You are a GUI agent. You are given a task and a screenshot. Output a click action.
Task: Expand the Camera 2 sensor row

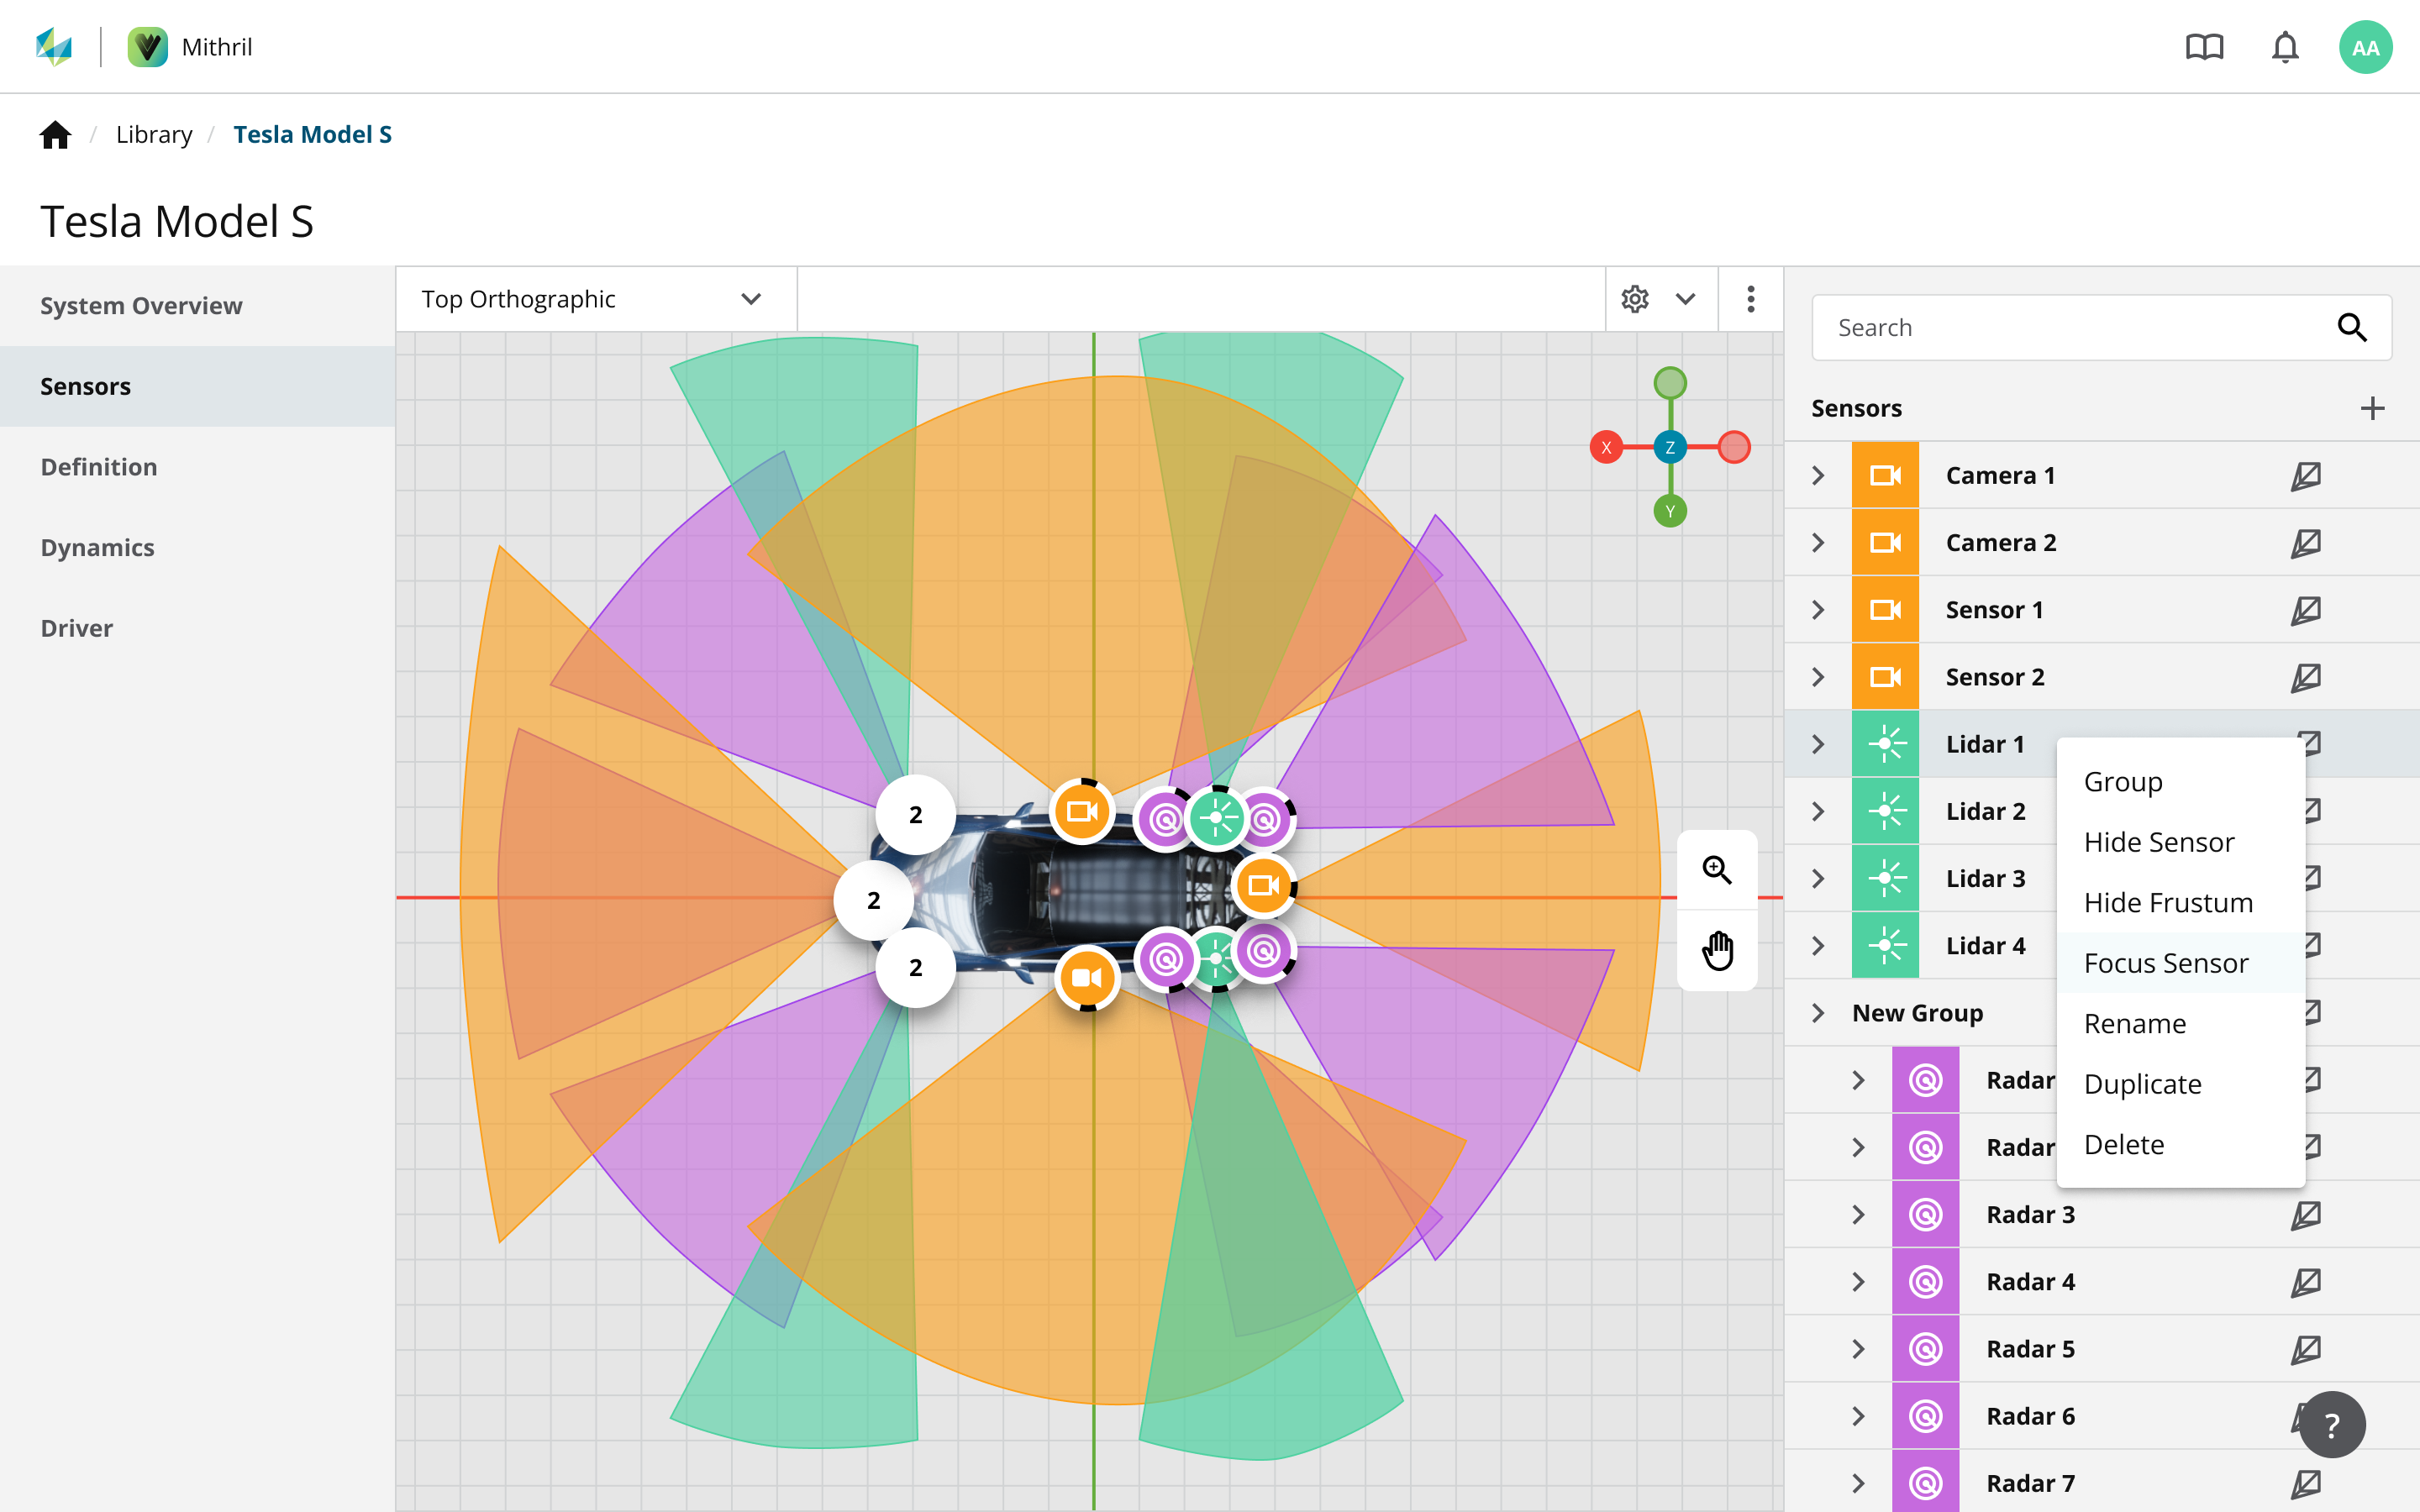1818,543
